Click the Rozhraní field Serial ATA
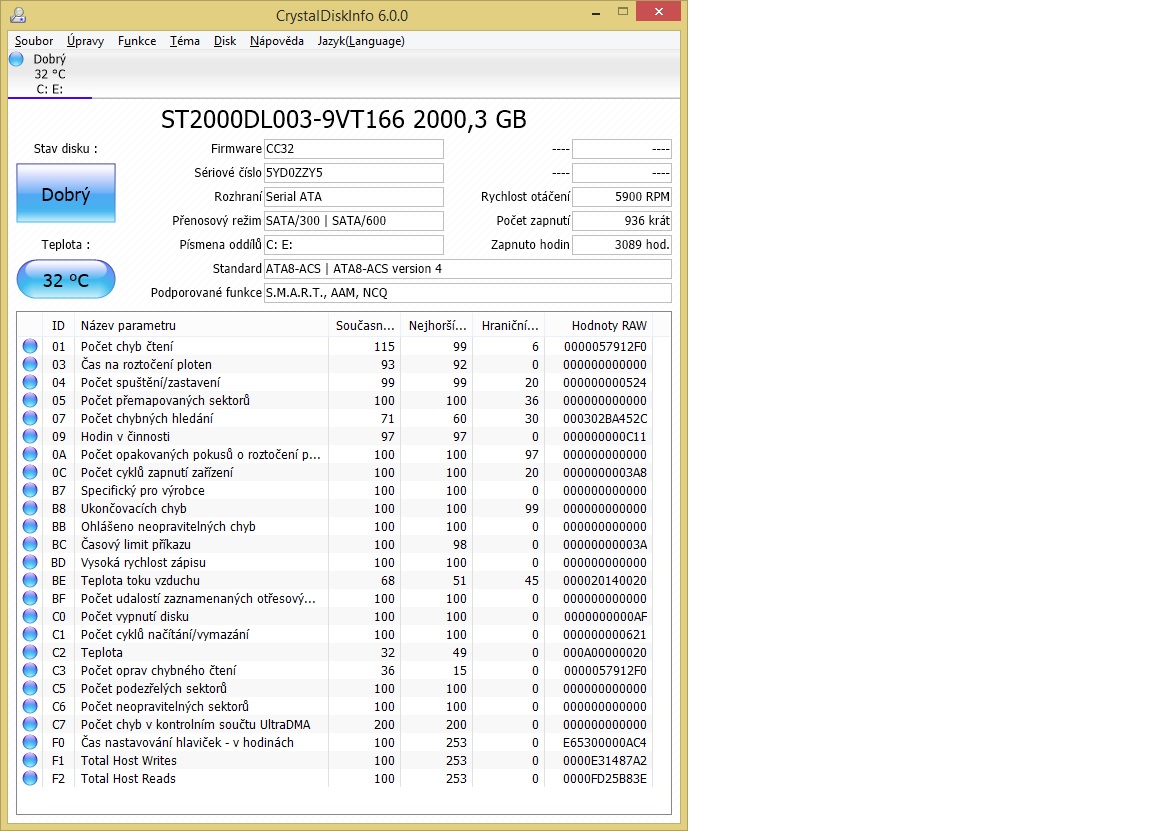 353,197
